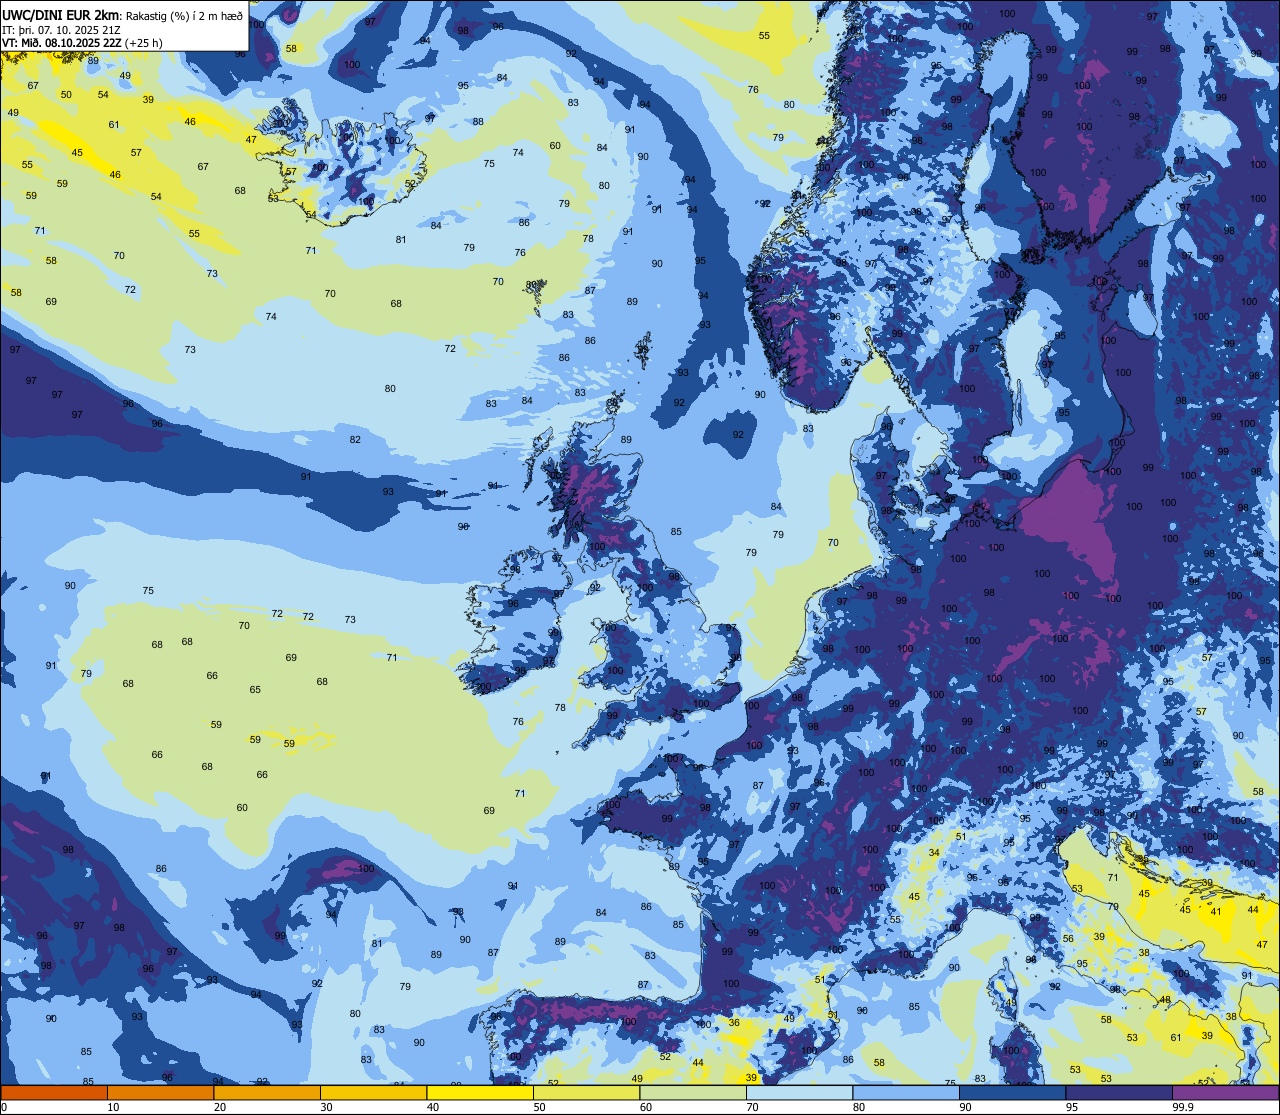1280x1115 pixels.
Task: Click the medium blue 80–90 legend segment
Action: pos(906,1092)
